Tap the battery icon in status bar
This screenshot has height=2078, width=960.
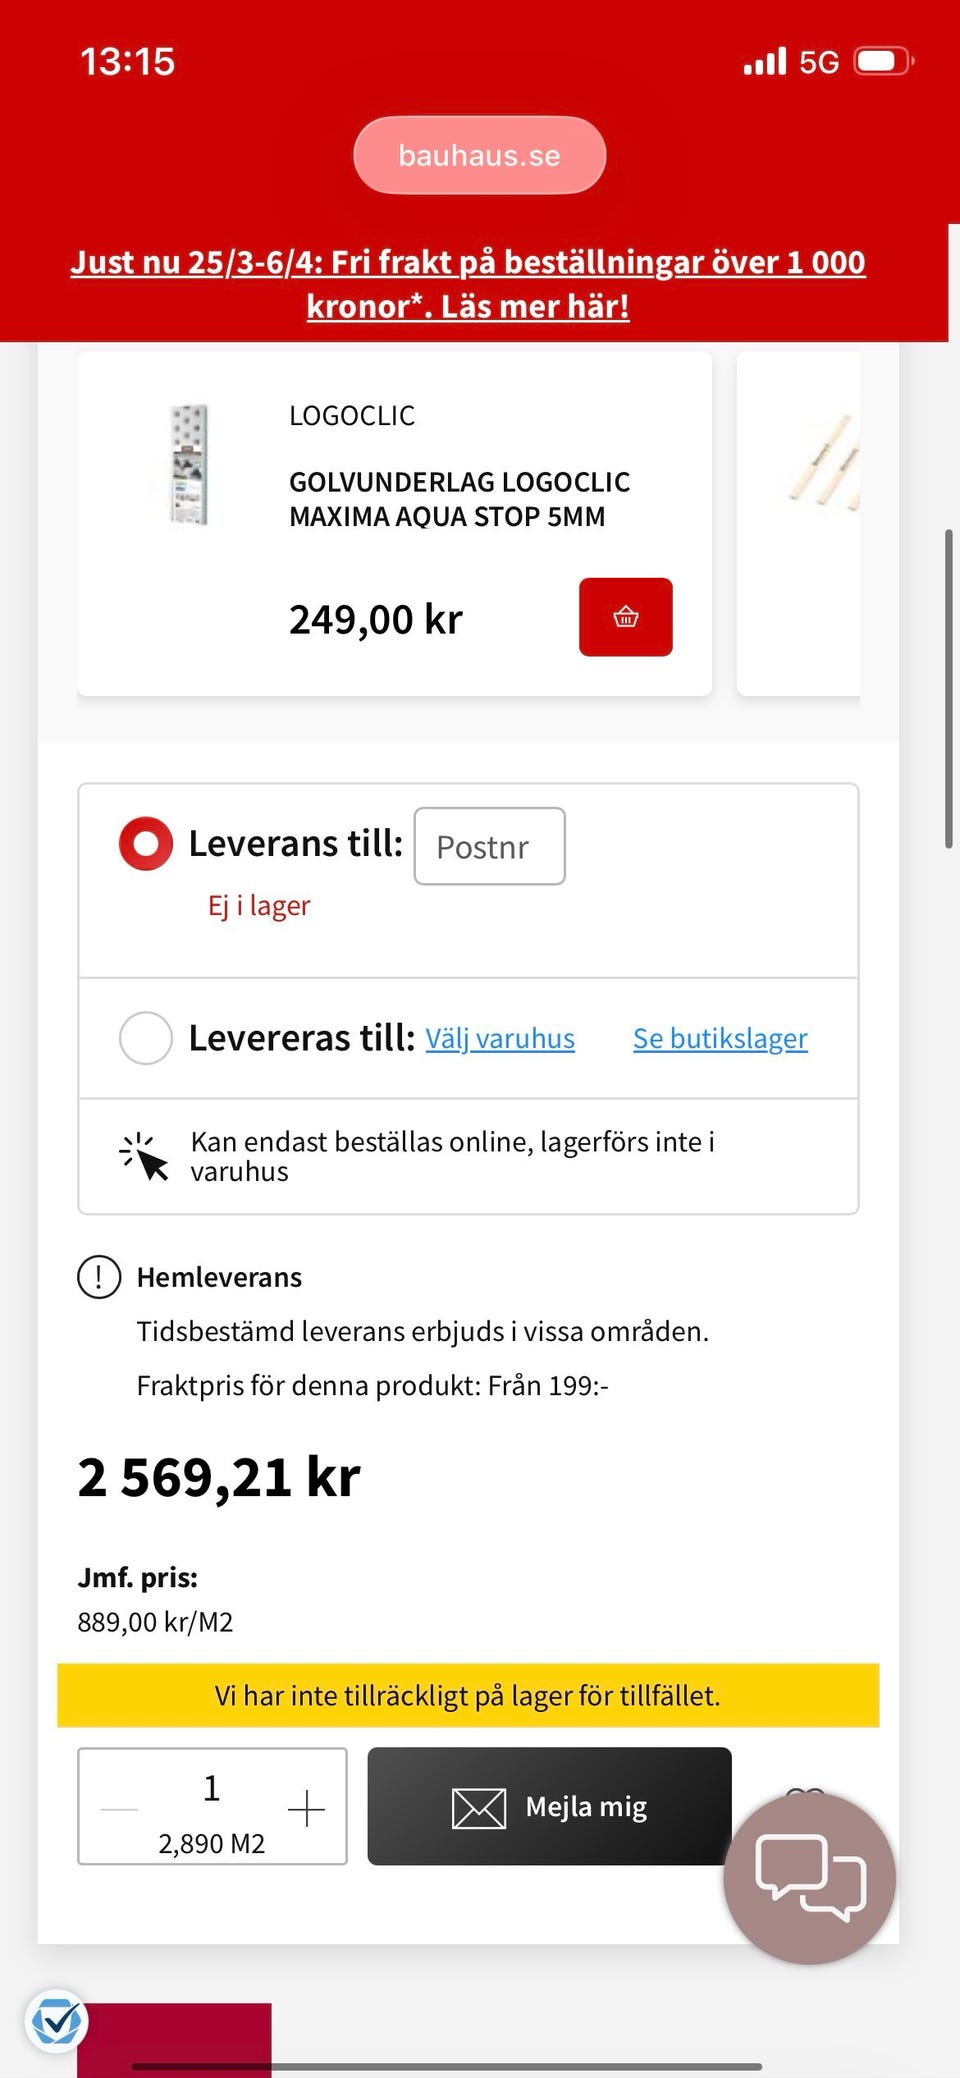(x=883, y=62)
